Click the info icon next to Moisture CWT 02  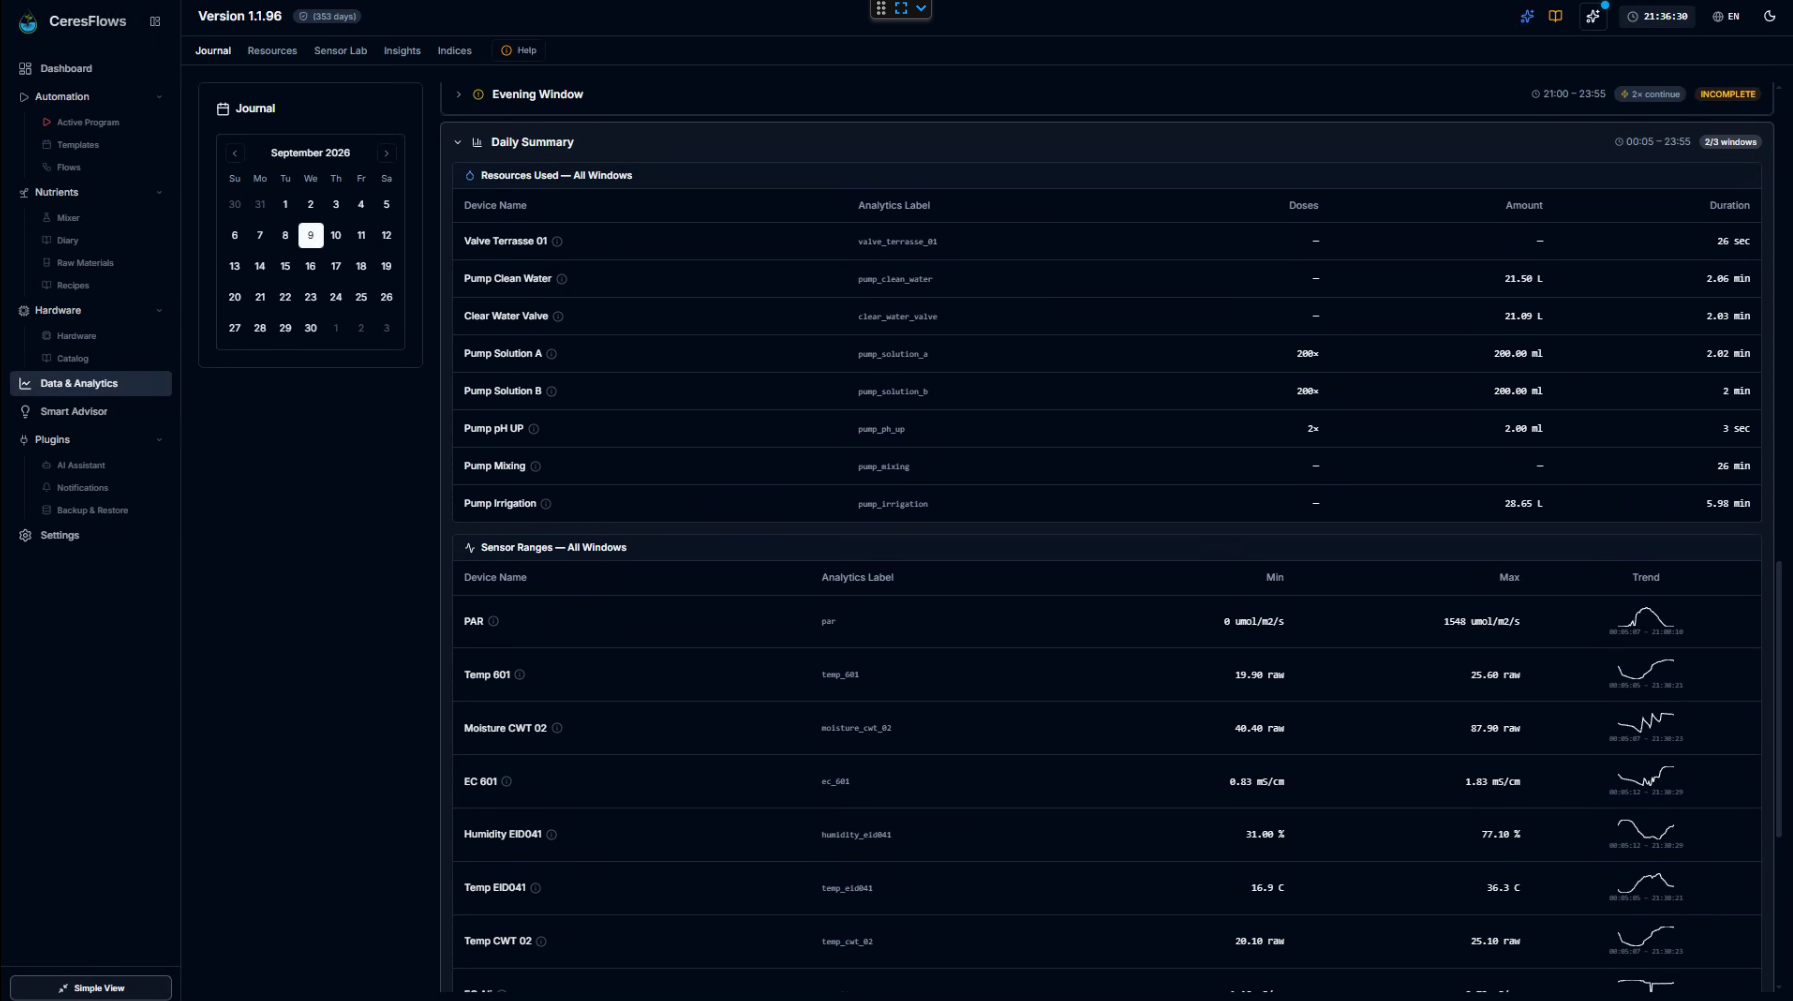(557, 728)
